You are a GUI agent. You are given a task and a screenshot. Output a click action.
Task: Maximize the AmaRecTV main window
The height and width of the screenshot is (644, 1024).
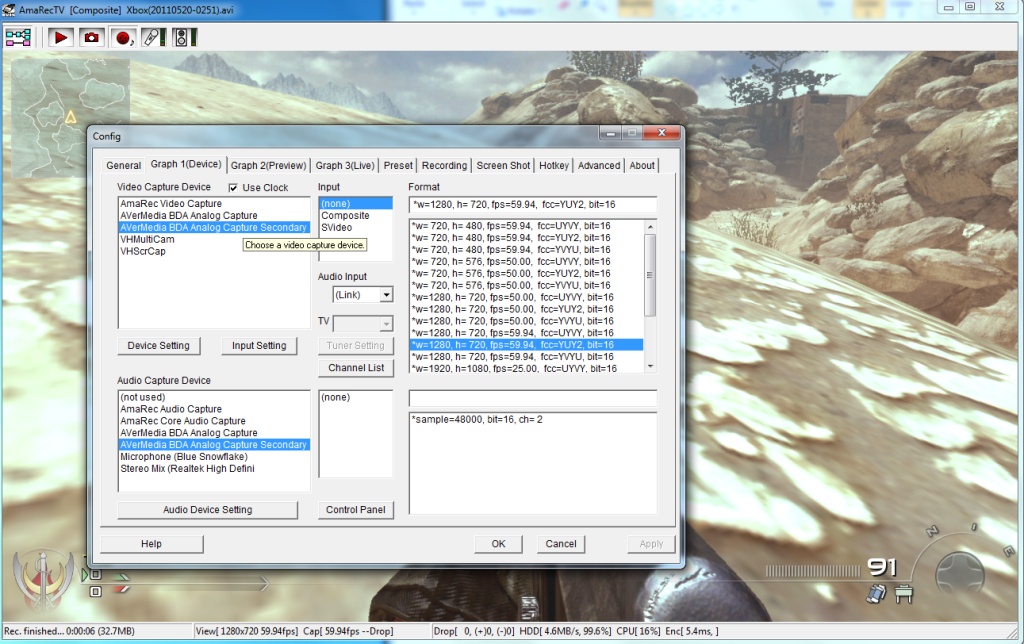tap(970, 7)
